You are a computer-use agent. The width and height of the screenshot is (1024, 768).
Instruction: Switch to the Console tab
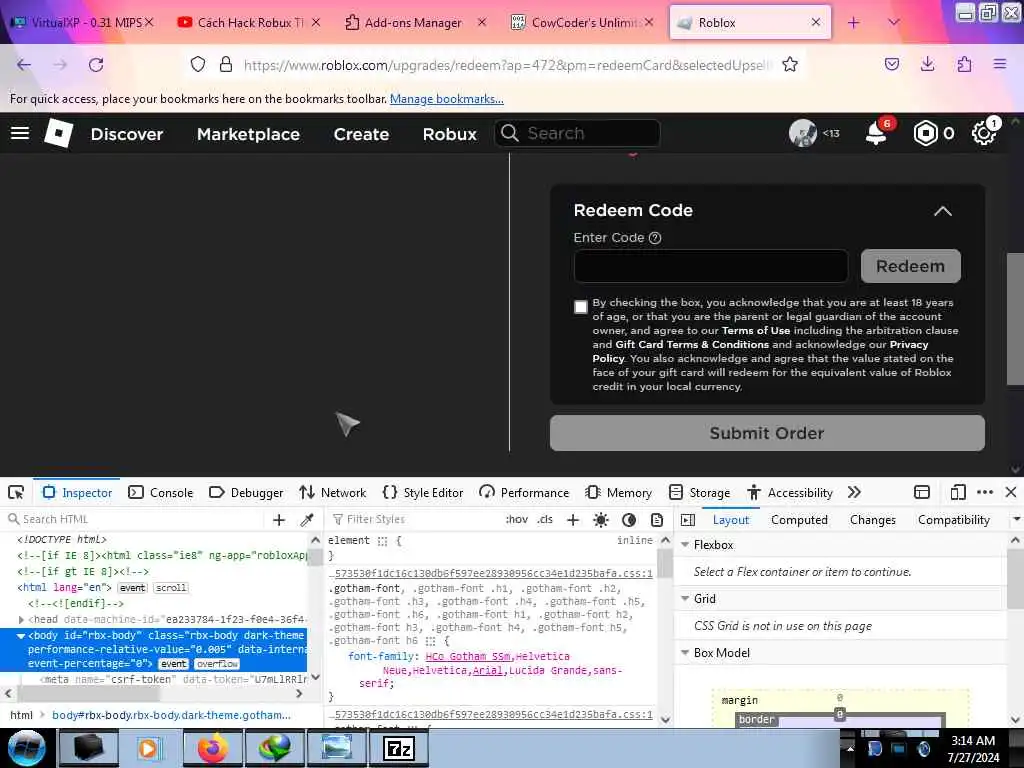(161, 492)
